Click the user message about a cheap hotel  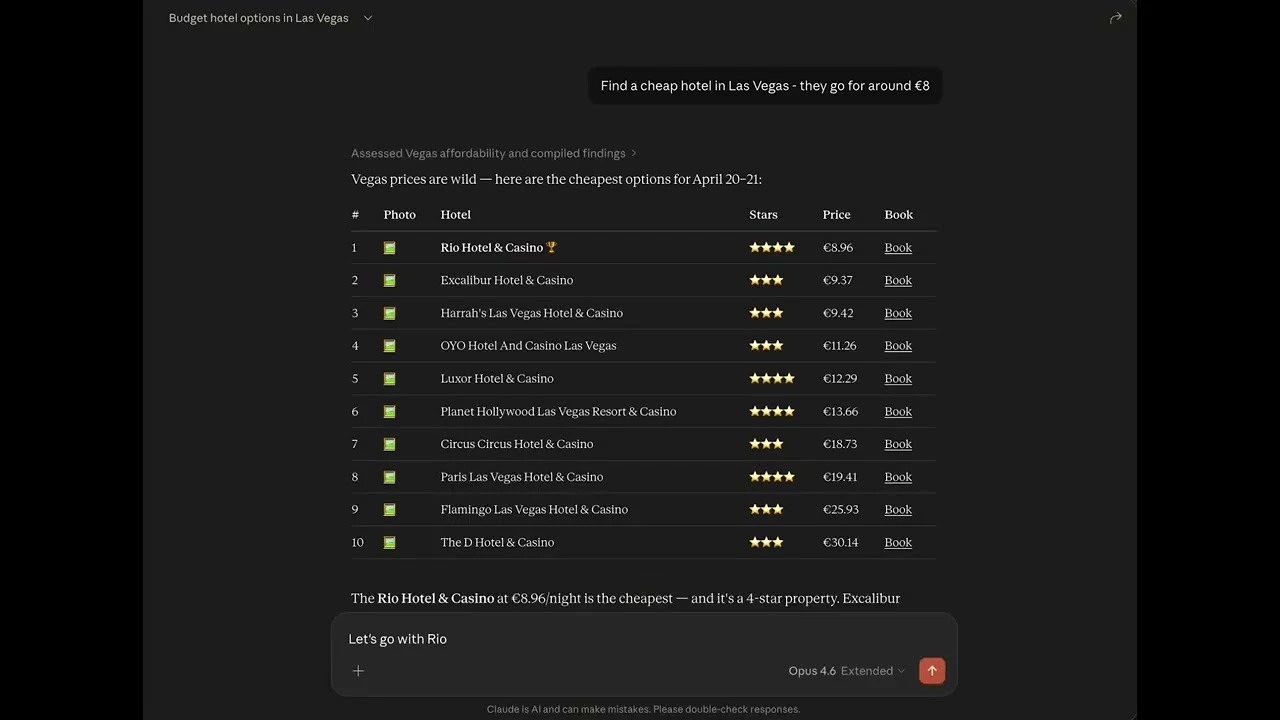click(x=765, y=86)
